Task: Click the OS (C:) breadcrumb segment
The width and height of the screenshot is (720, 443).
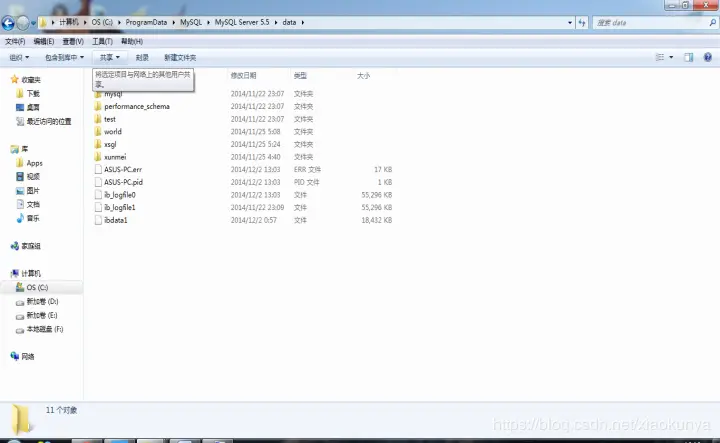Action: pos(102,22)
